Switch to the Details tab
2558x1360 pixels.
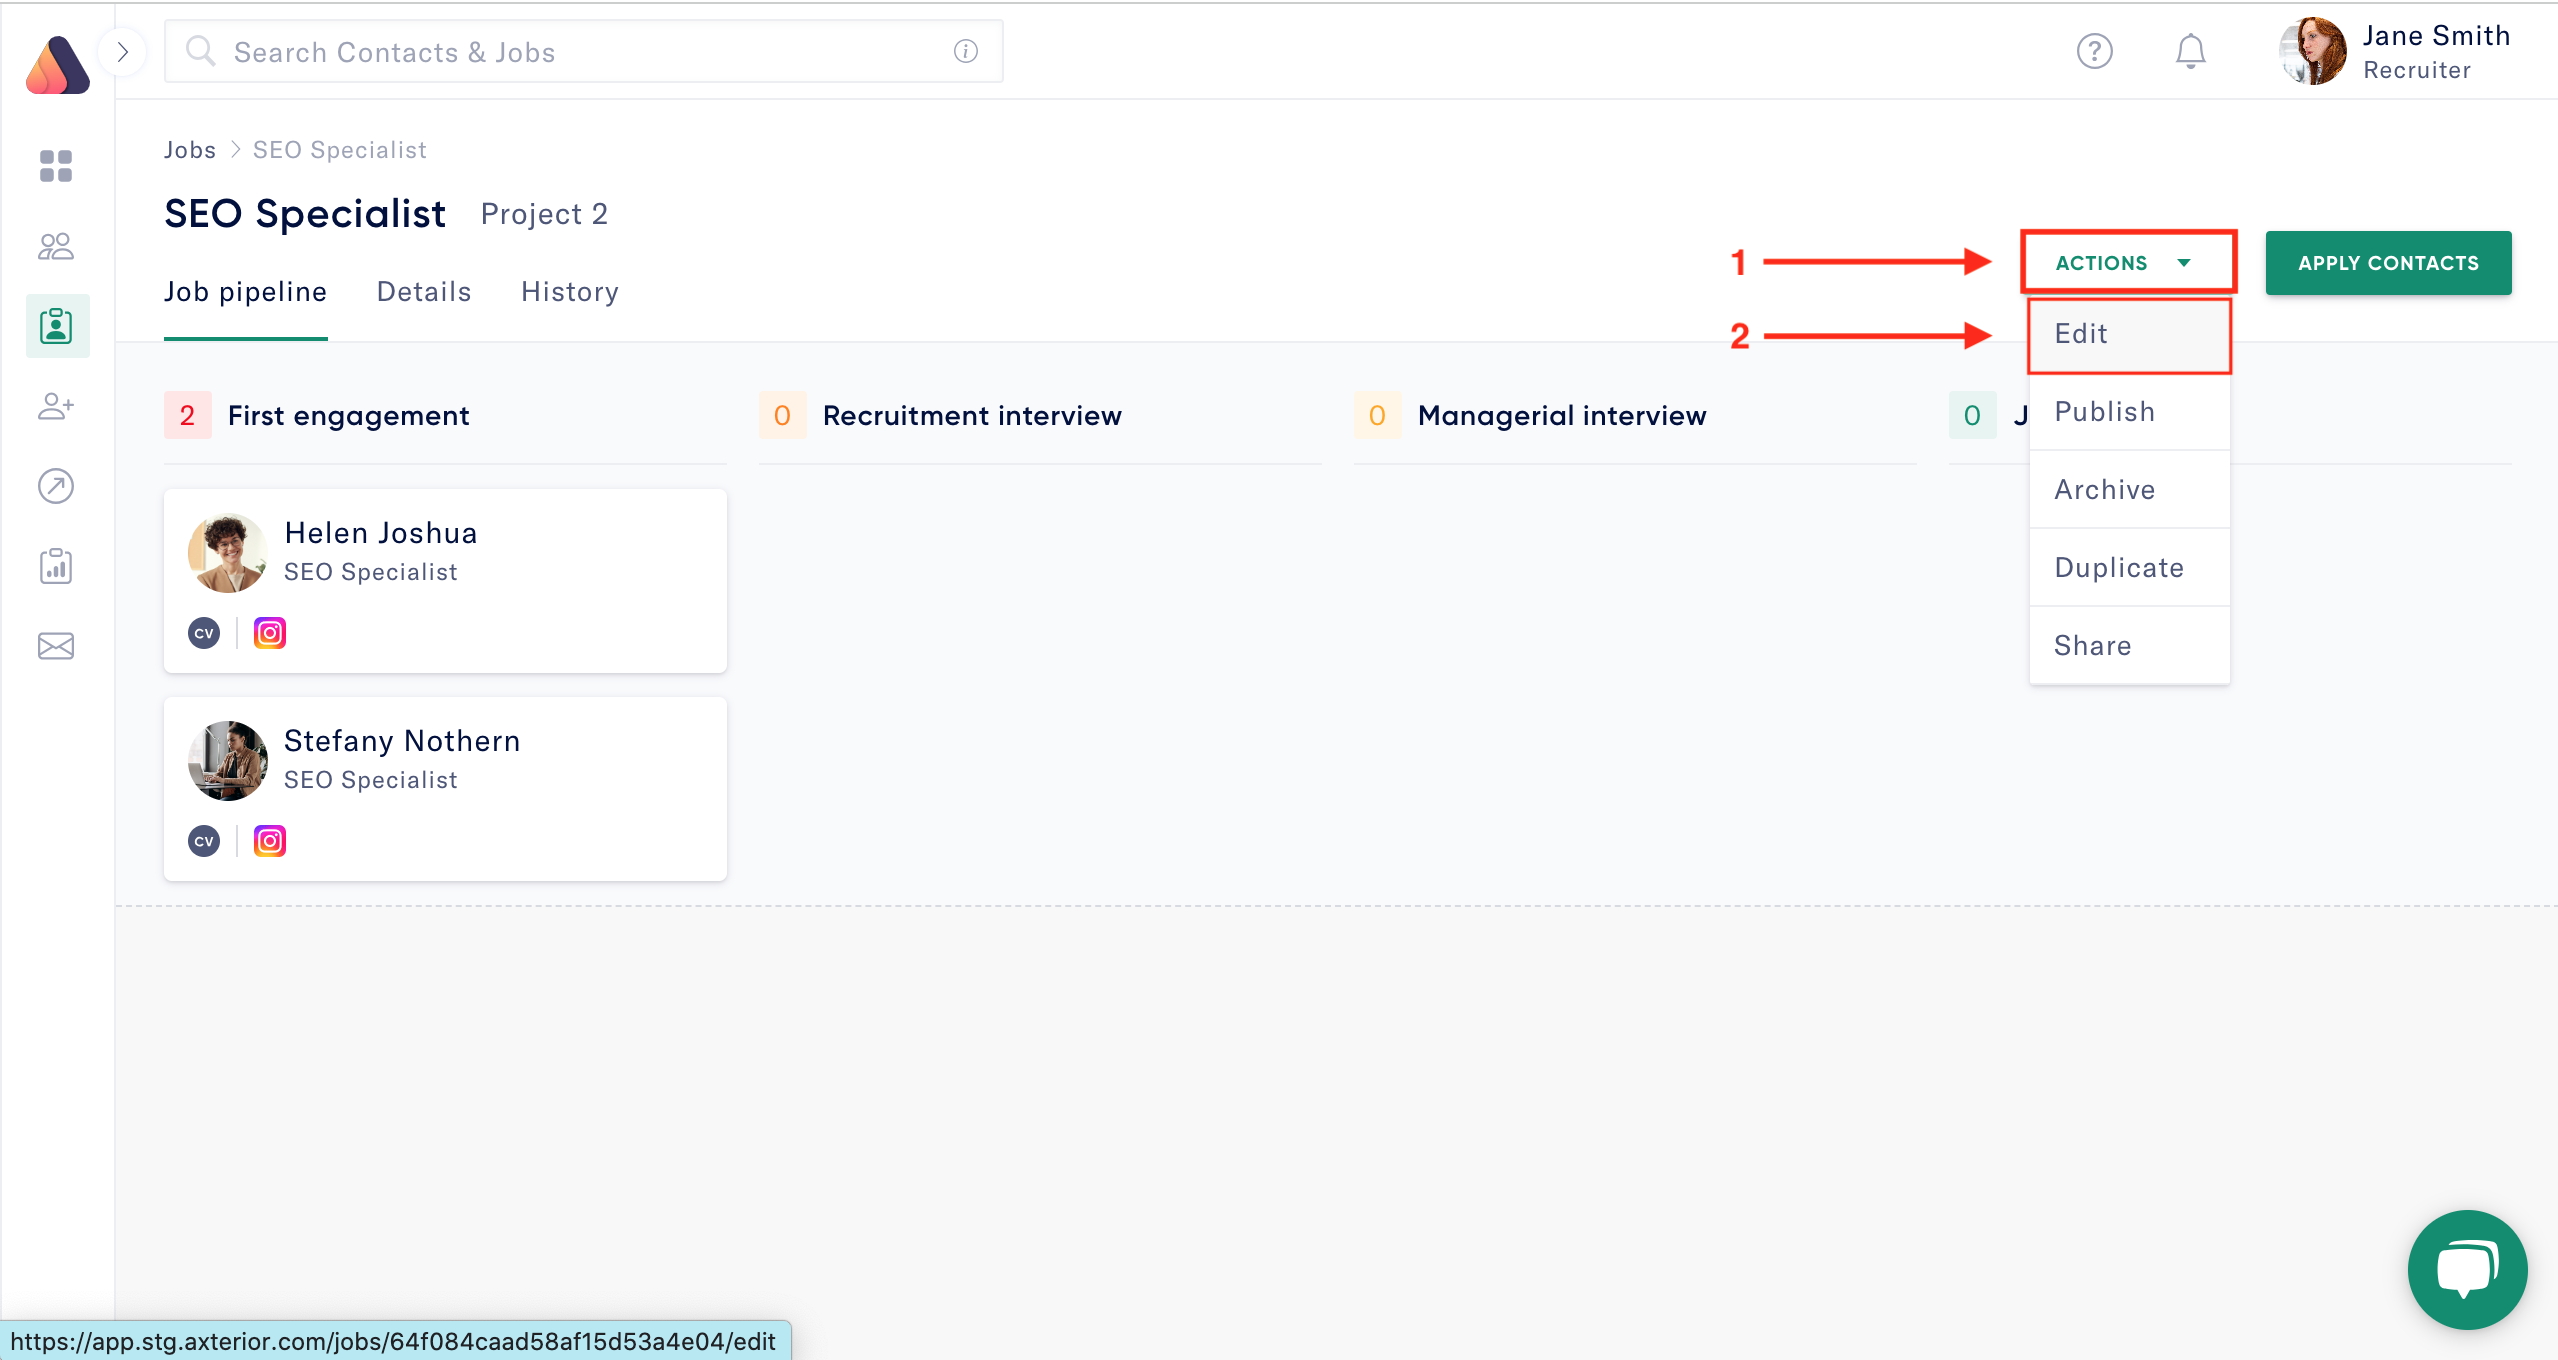tap(423, 291)
